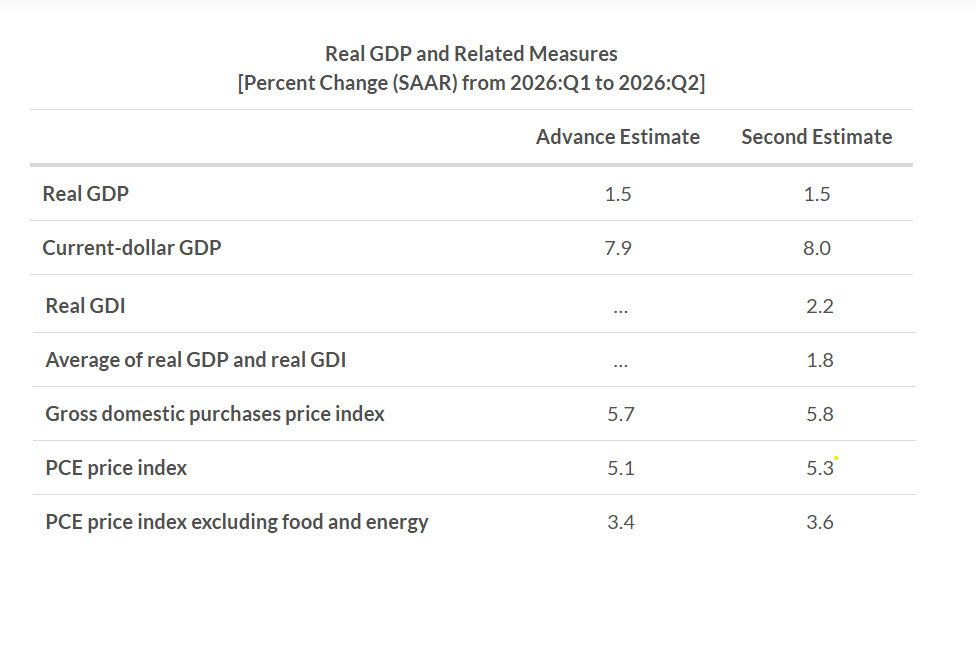976x661 pixels.
Task: Click the PCE price index row label
Action: point(116,468)
